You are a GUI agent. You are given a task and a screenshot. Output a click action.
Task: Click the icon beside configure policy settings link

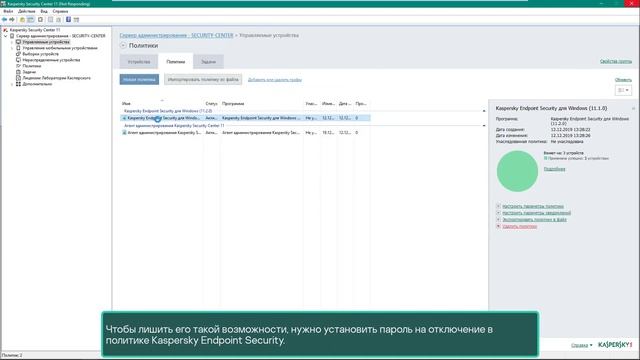(x=498, y=207)
